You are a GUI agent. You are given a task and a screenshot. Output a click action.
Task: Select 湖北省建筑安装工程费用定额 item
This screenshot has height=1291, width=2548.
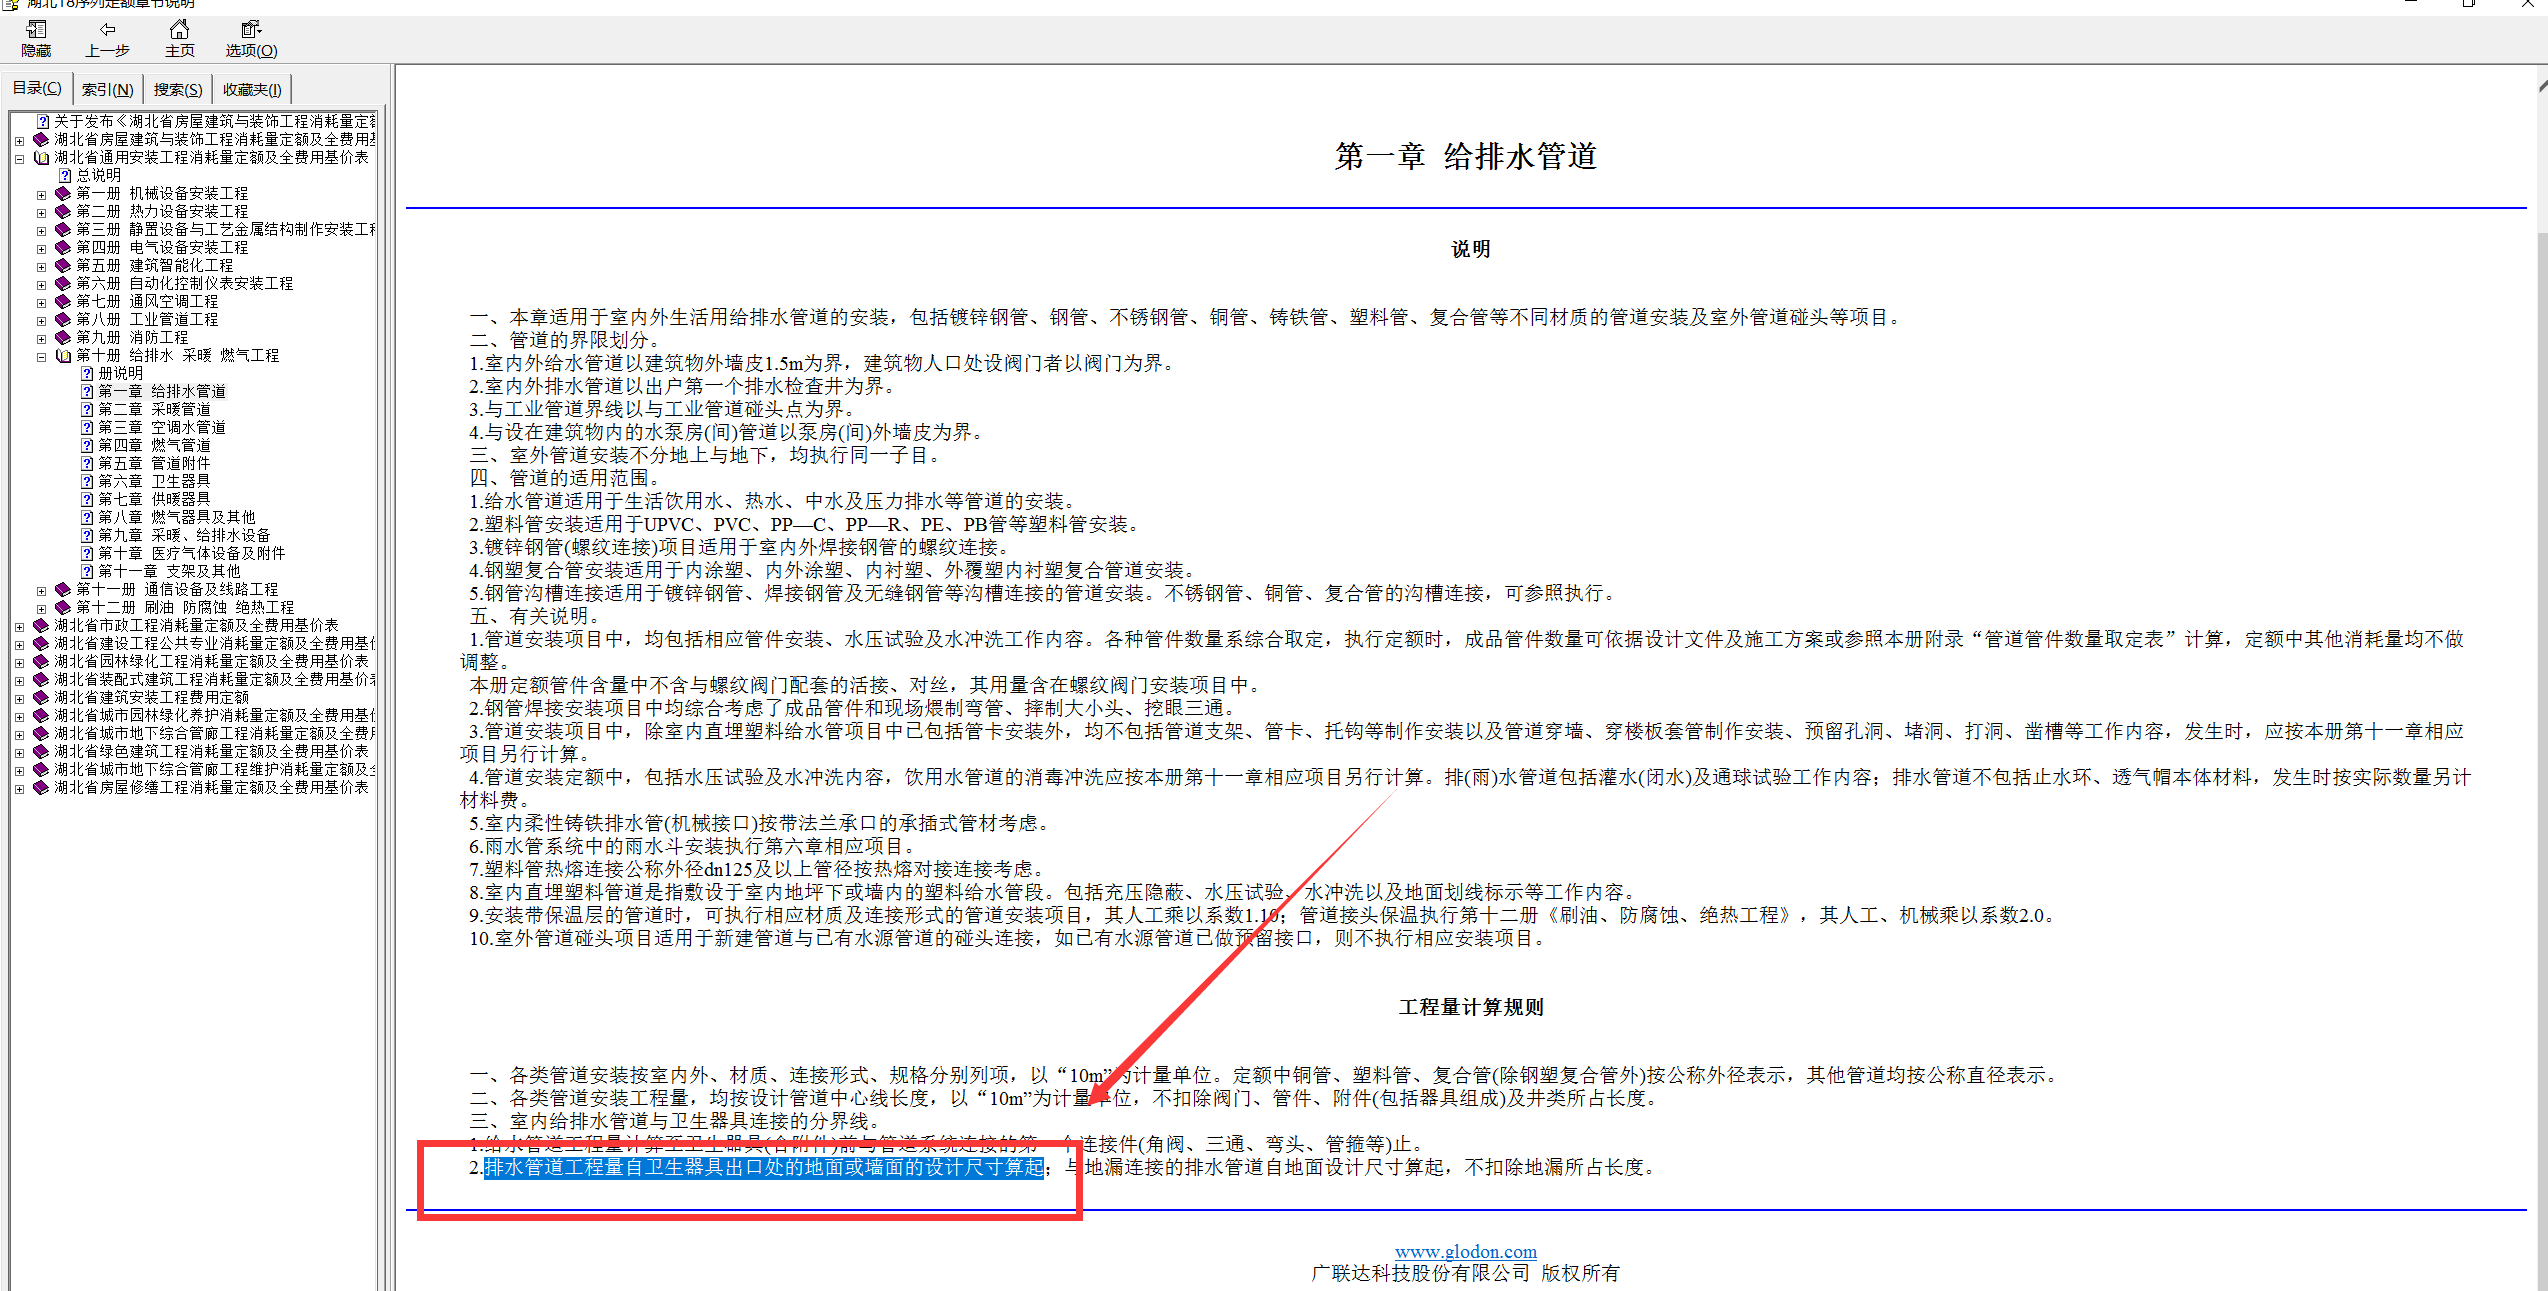151,697
